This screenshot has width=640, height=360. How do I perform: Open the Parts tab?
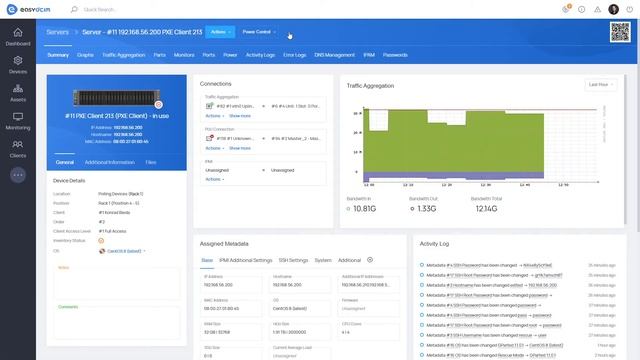160,55
